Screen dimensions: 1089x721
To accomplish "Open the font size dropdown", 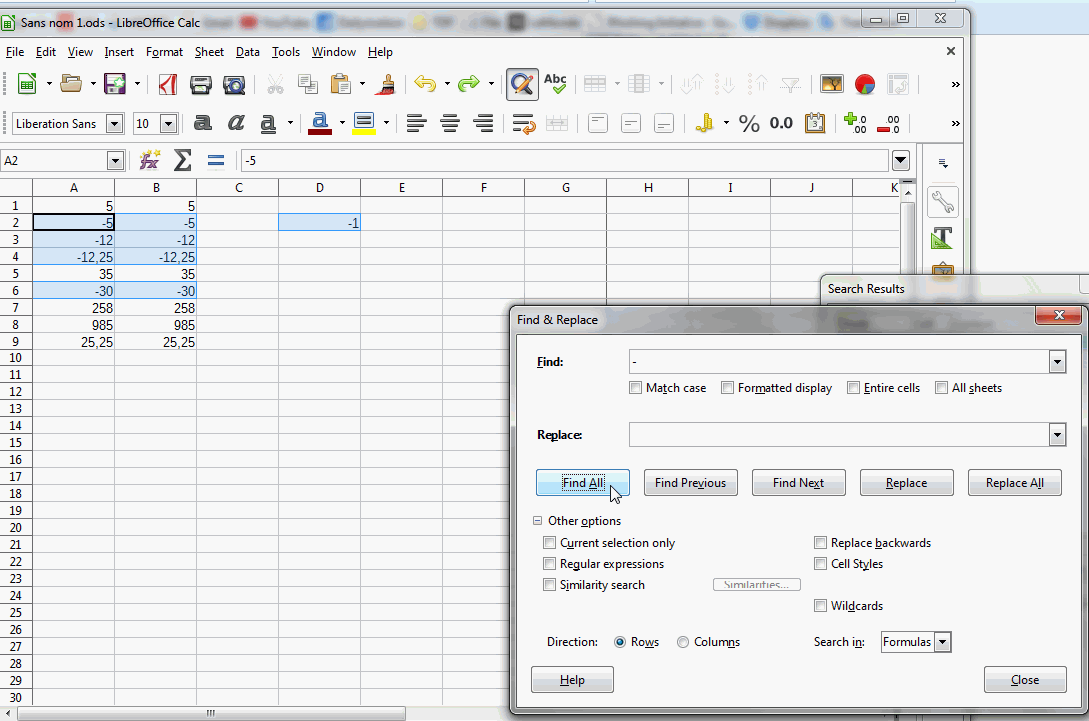I will point(168,124).
